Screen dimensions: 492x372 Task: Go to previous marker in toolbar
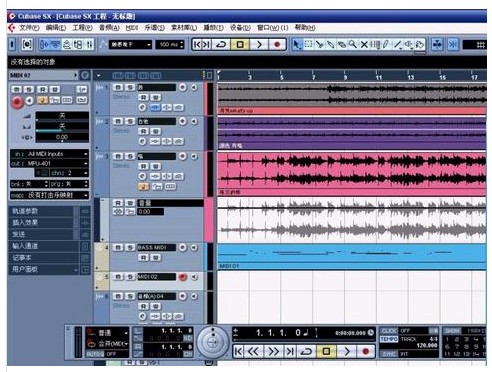(x=198, y=44)
